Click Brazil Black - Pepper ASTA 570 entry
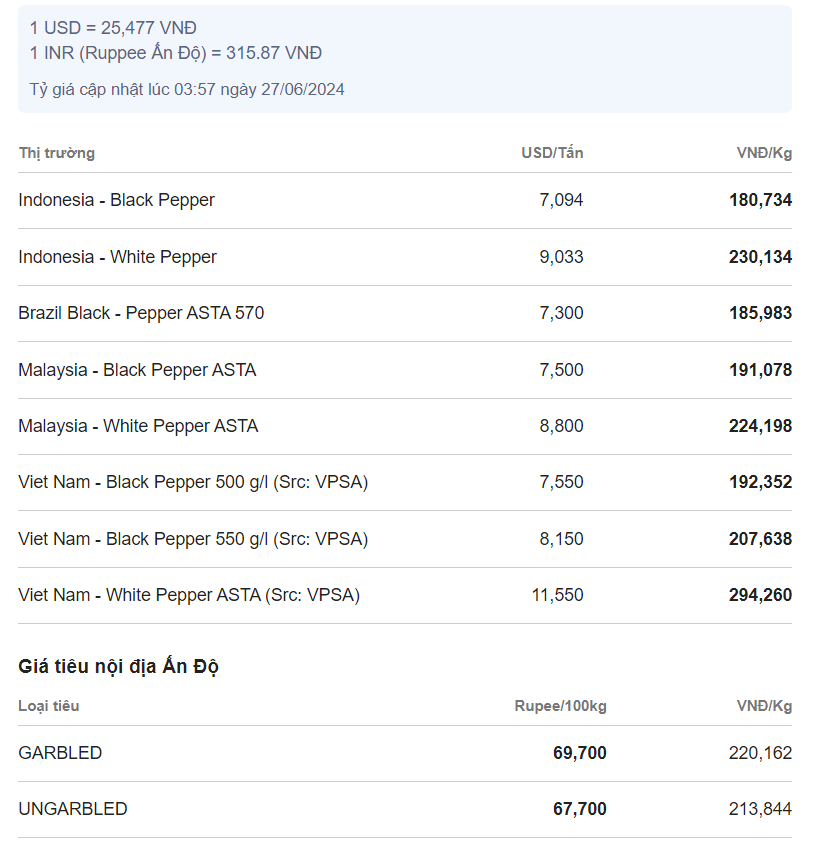Viewport: 819px width, 843px height. [x=141, y=313]
